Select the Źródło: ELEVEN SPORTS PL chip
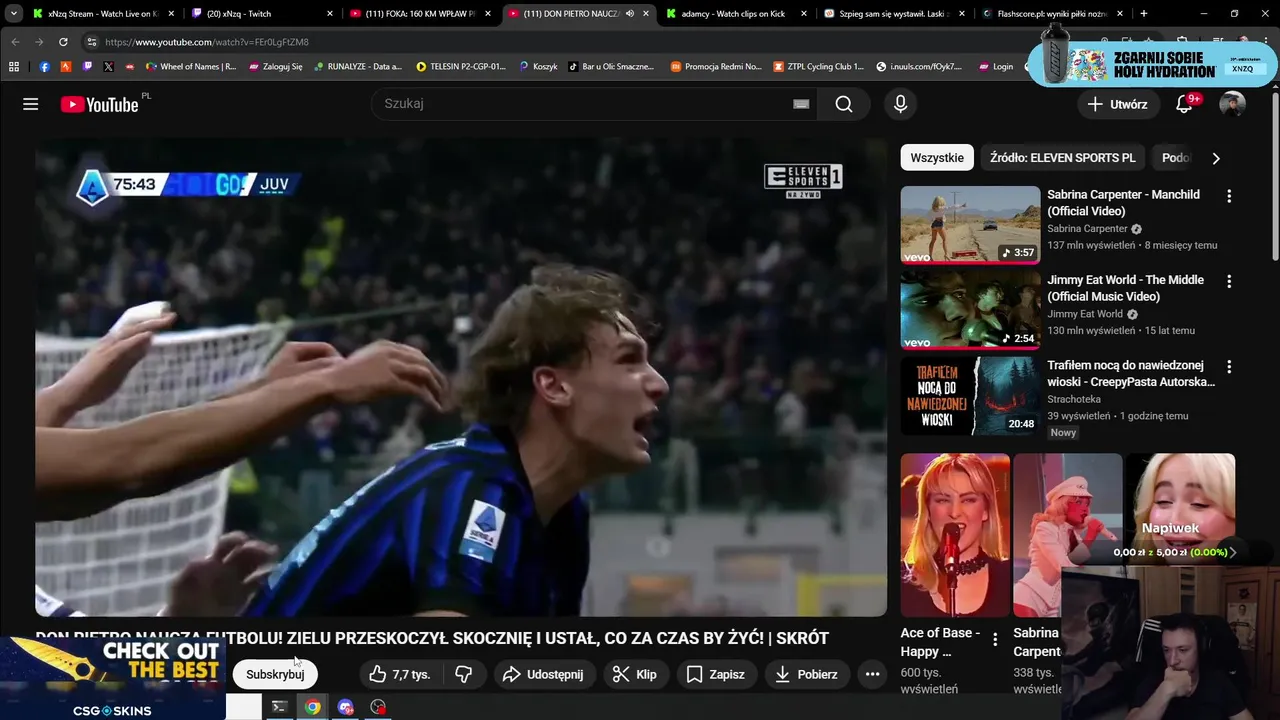This screenshot has height=720, width=1280. pos(1063,158)
